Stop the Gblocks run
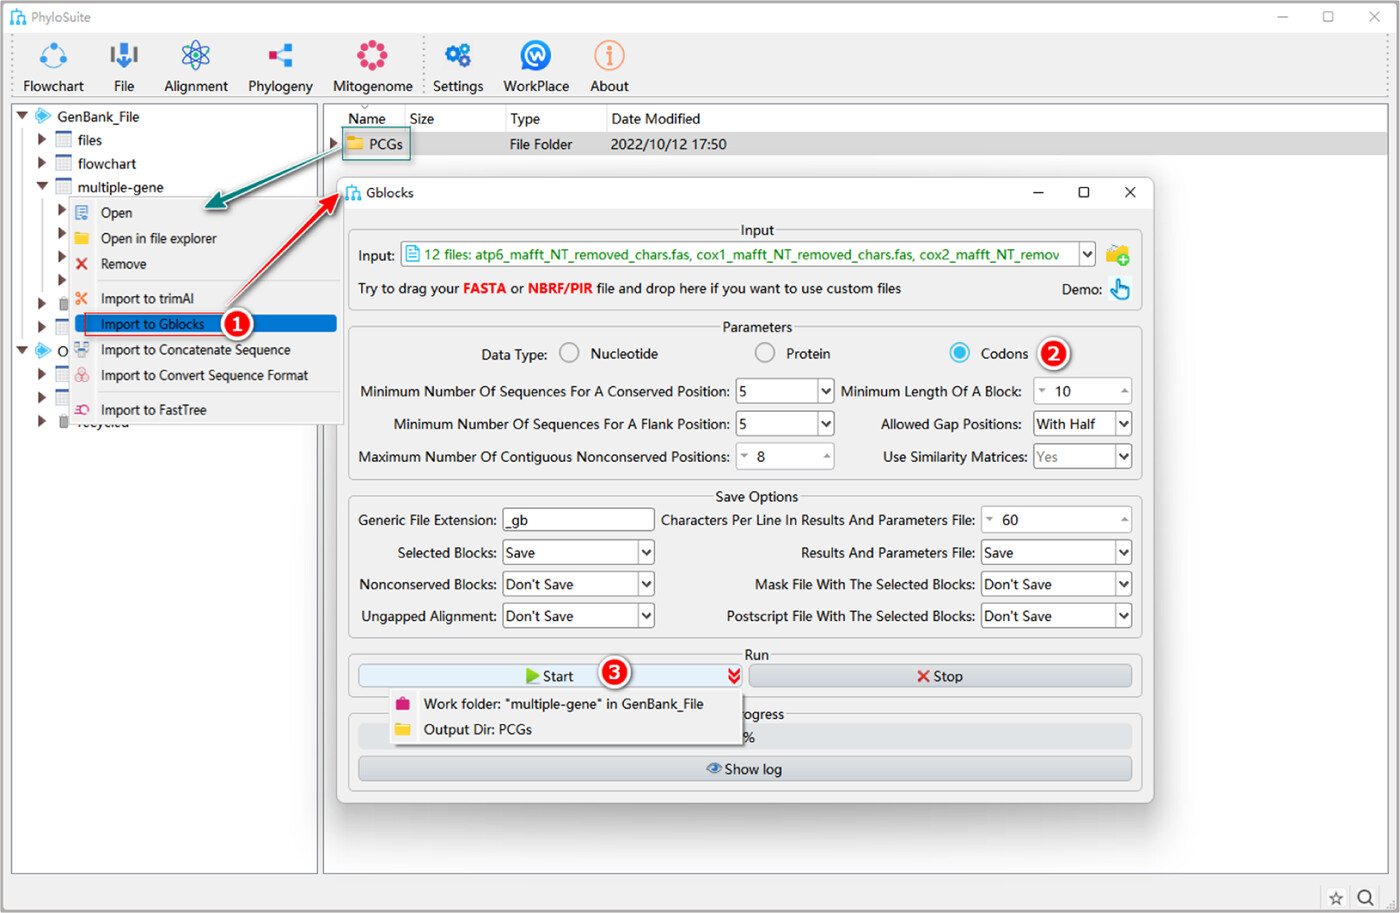 [x=940, y=676]
